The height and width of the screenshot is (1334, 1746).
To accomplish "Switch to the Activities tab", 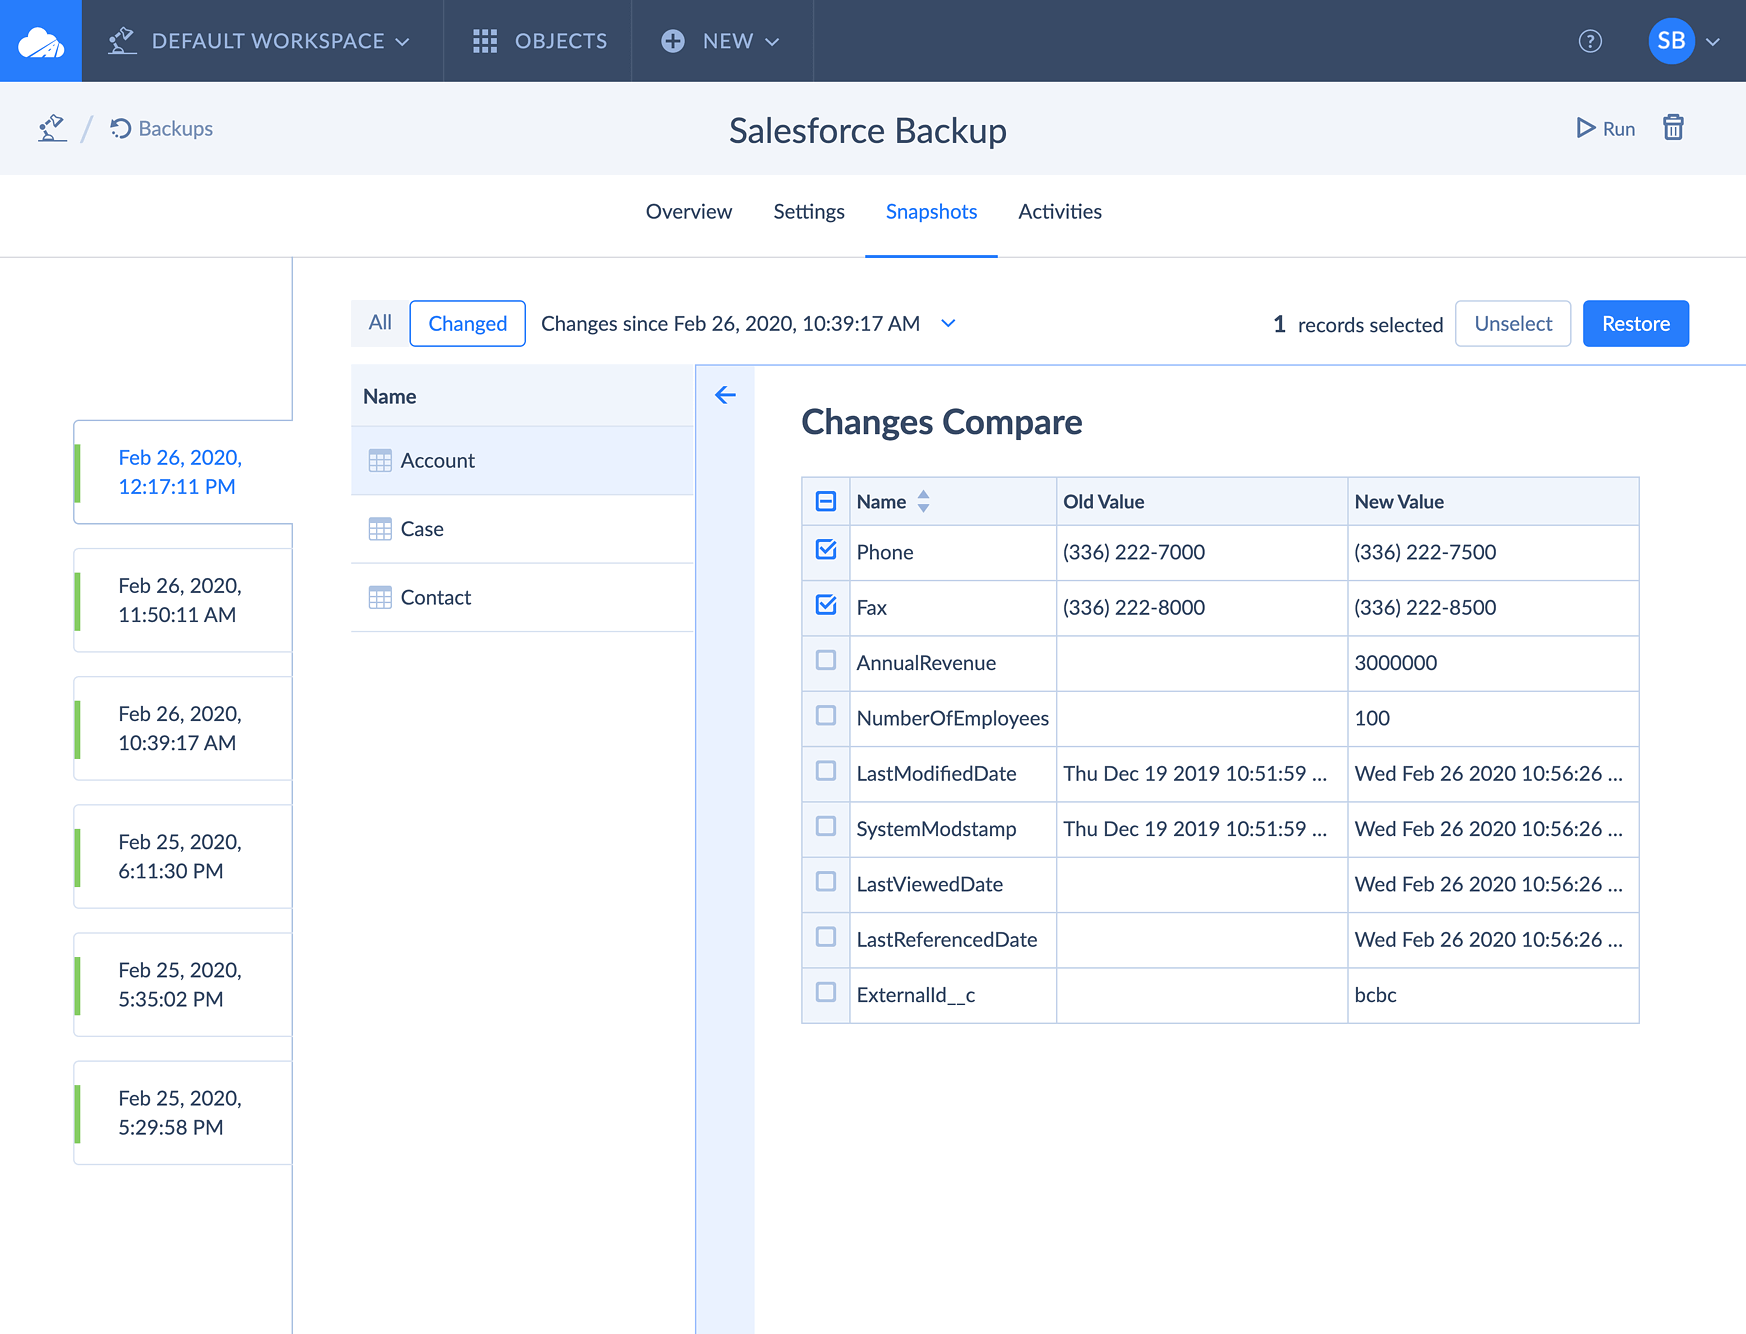I will point(1059,212).
